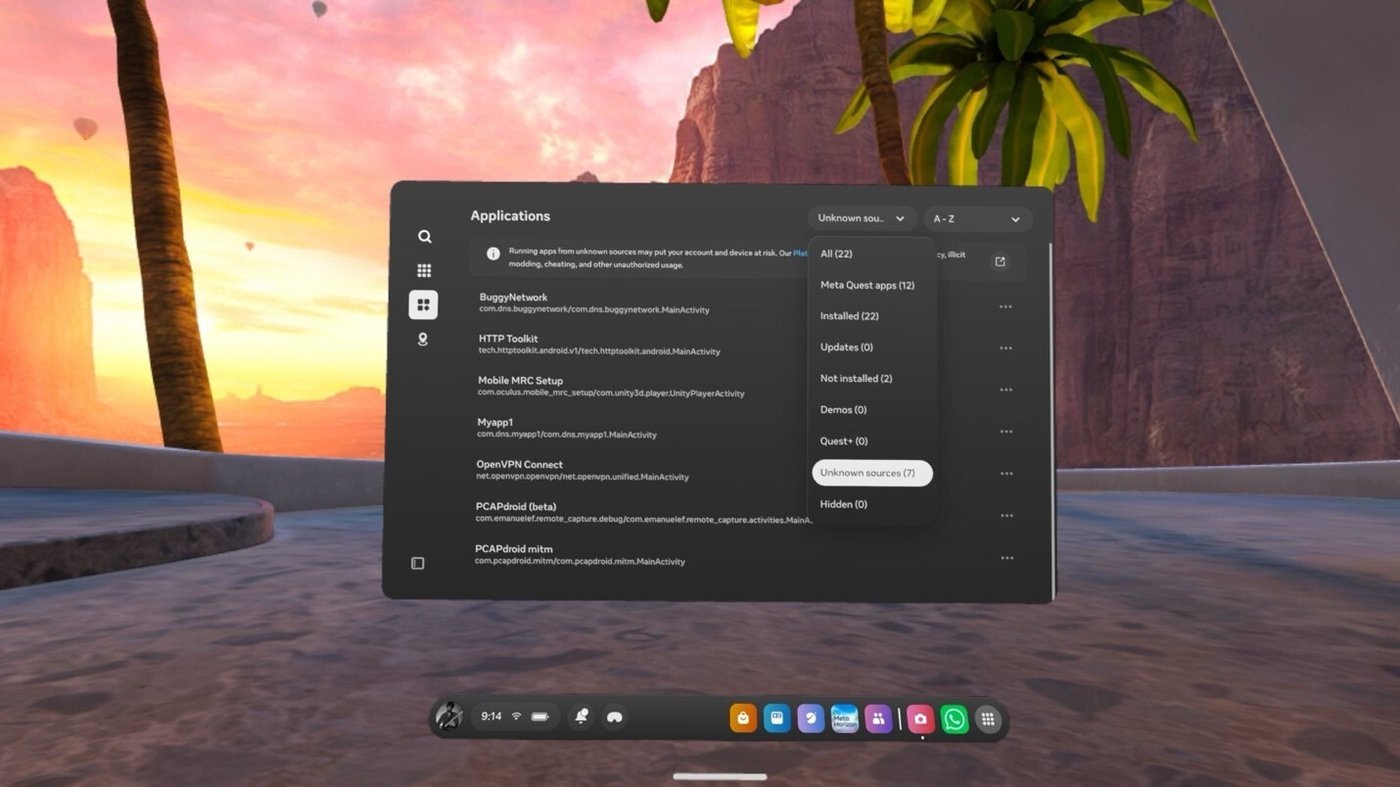Launch WhatsApp from the dock

coord(954,719)
